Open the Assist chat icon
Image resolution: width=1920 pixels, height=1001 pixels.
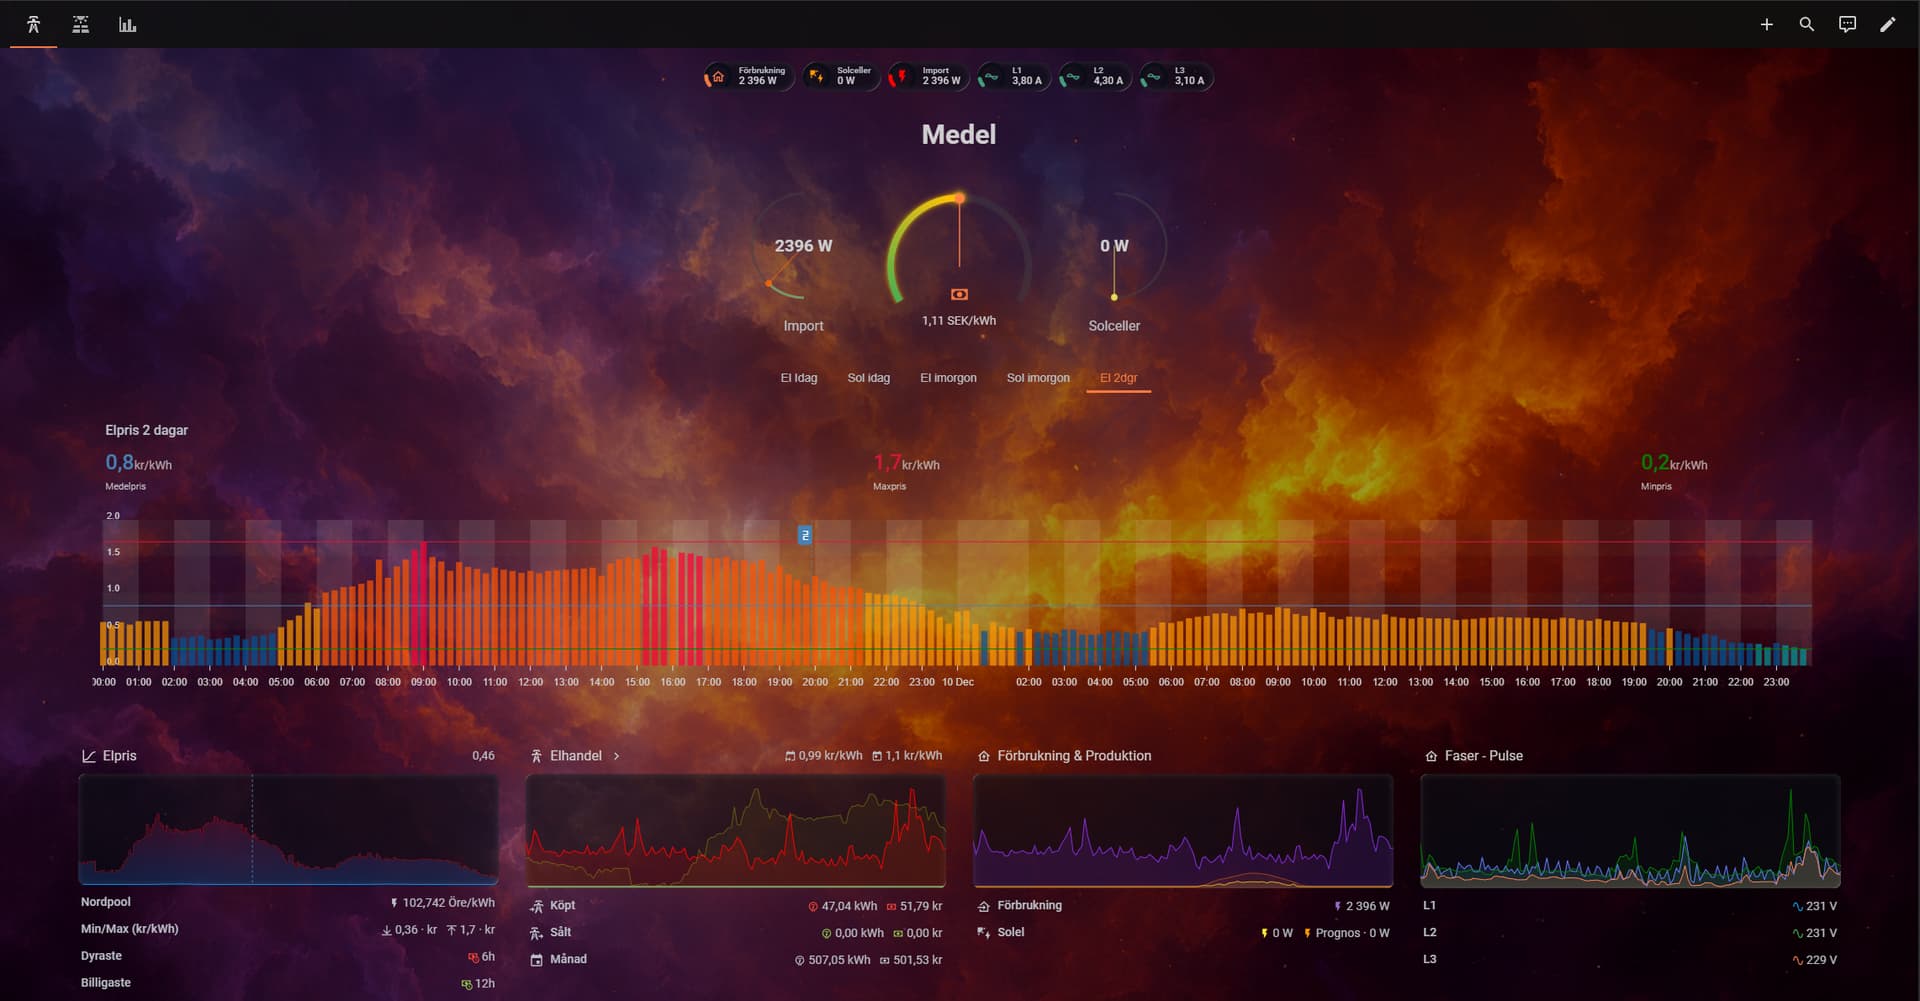point(1847,24)
